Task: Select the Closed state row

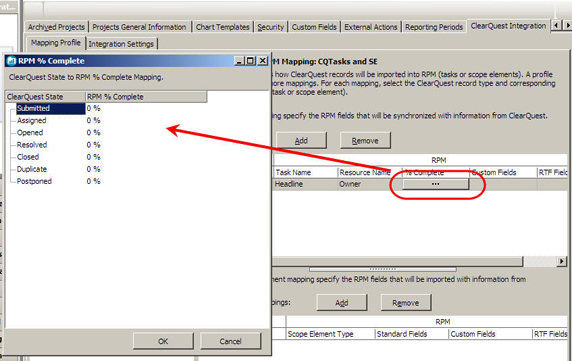Action: coord(28,157)
